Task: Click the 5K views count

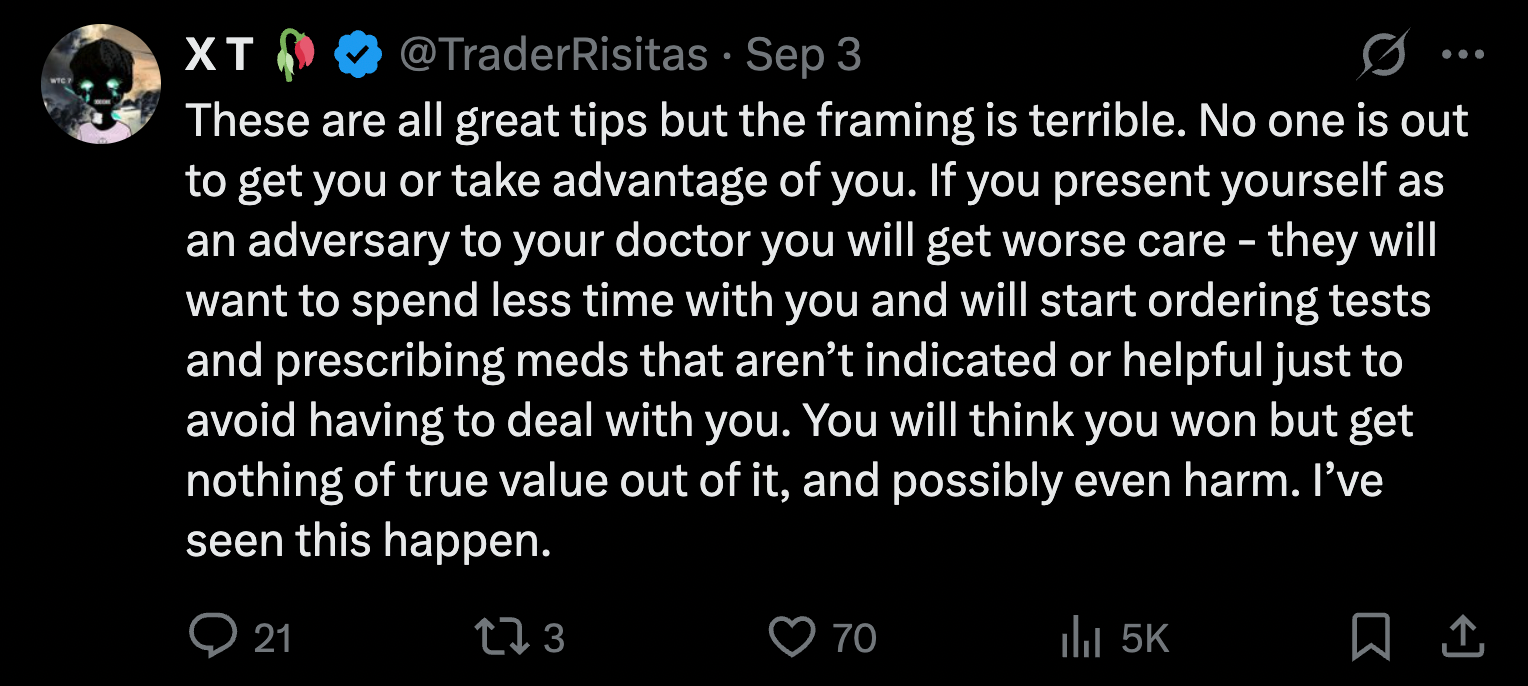Action: [1145, 638]
